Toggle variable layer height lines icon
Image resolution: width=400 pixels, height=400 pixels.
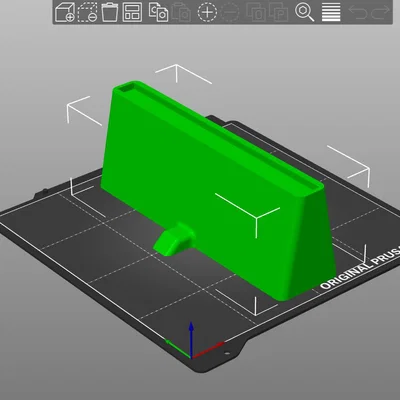pos(331,12)
